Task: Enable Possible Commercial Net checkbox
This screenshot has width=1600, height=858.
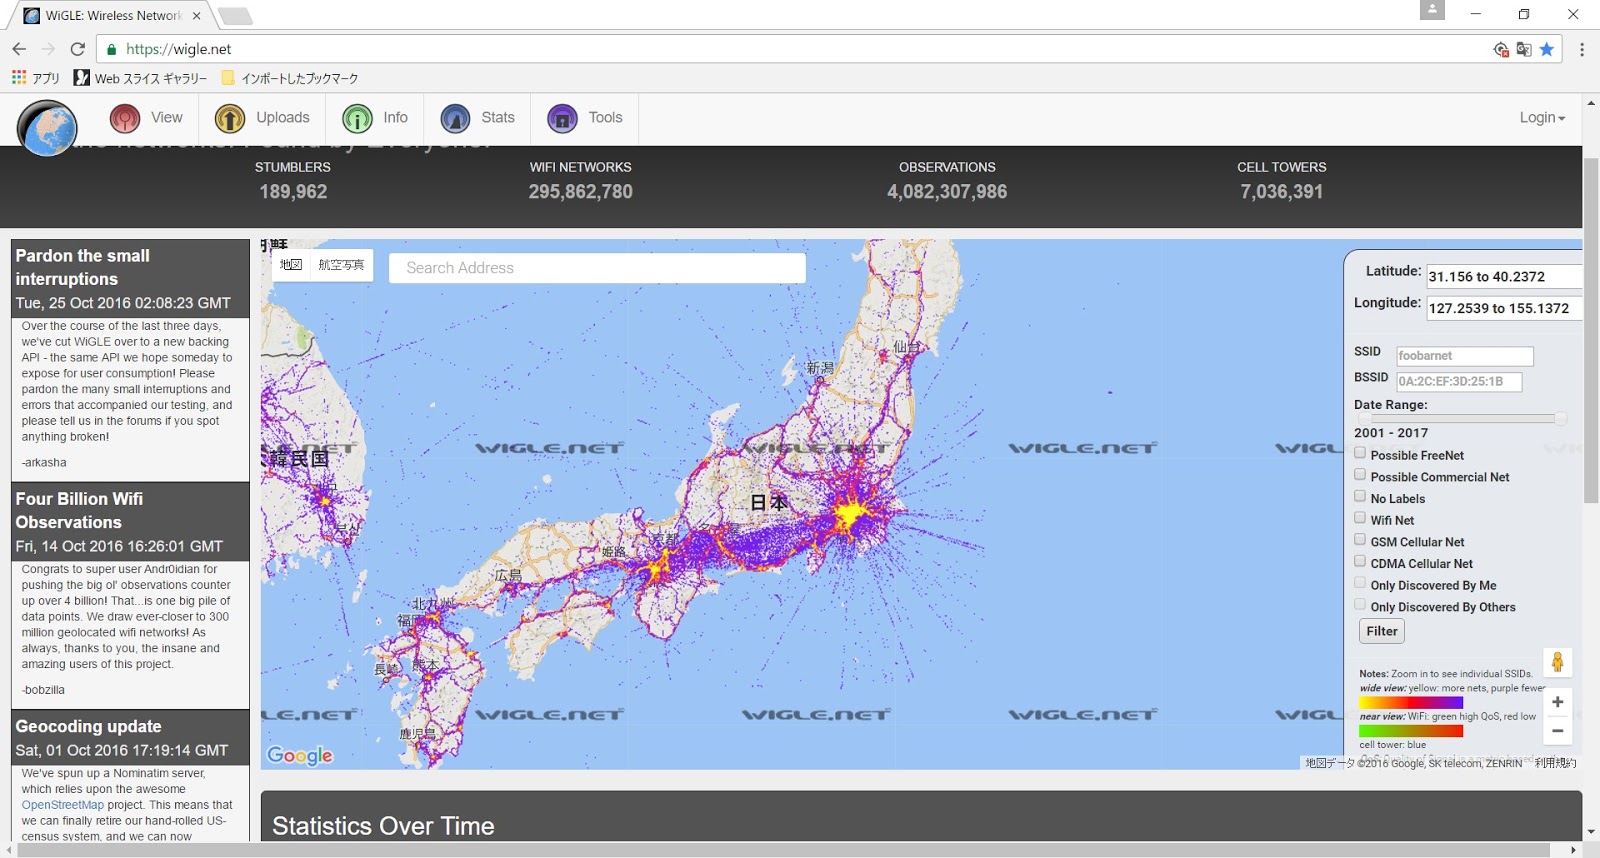Action: tap(1360, 475)
